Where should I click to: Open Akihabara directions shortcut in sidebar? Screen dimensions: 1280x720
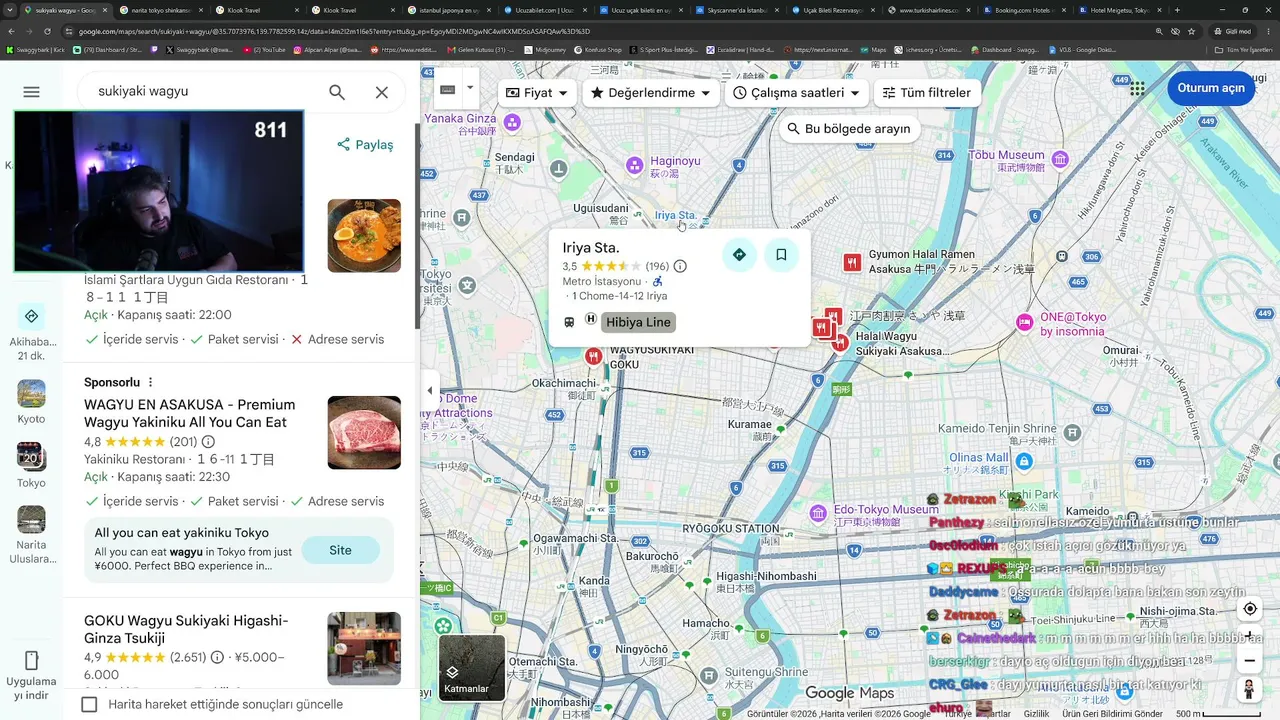coord(32,333)
